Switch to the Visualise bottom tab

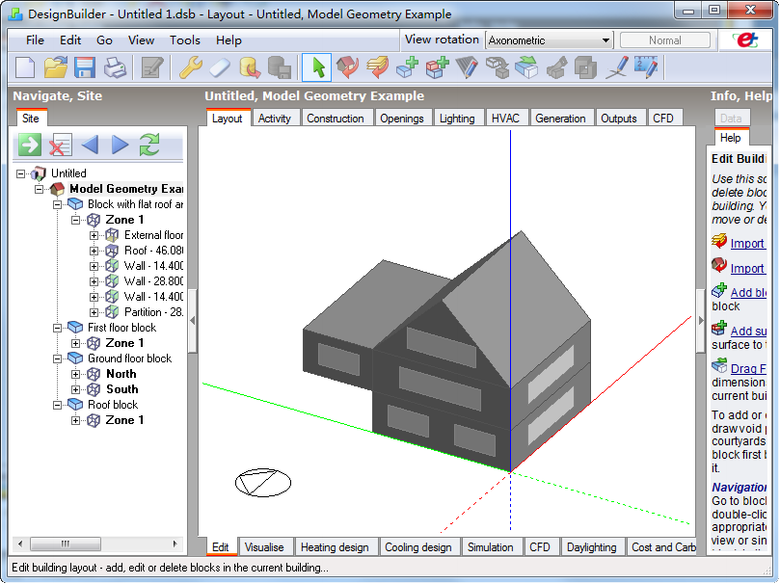click(264, 547)
